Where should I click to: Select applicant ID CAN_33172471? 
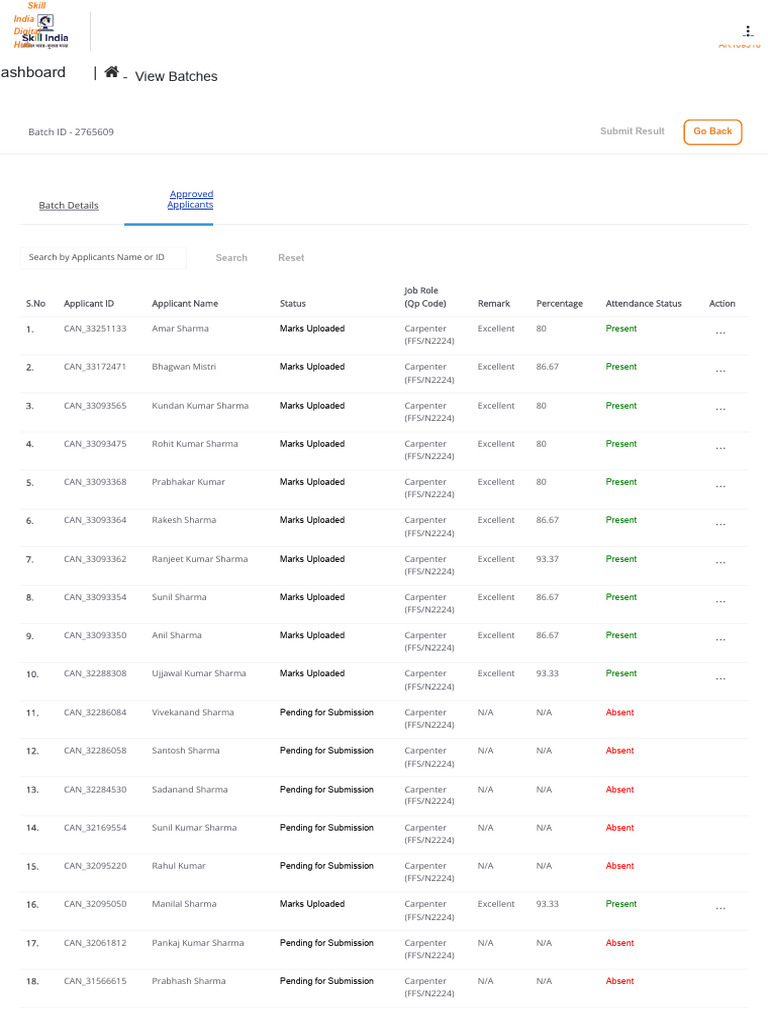point(95,367)
